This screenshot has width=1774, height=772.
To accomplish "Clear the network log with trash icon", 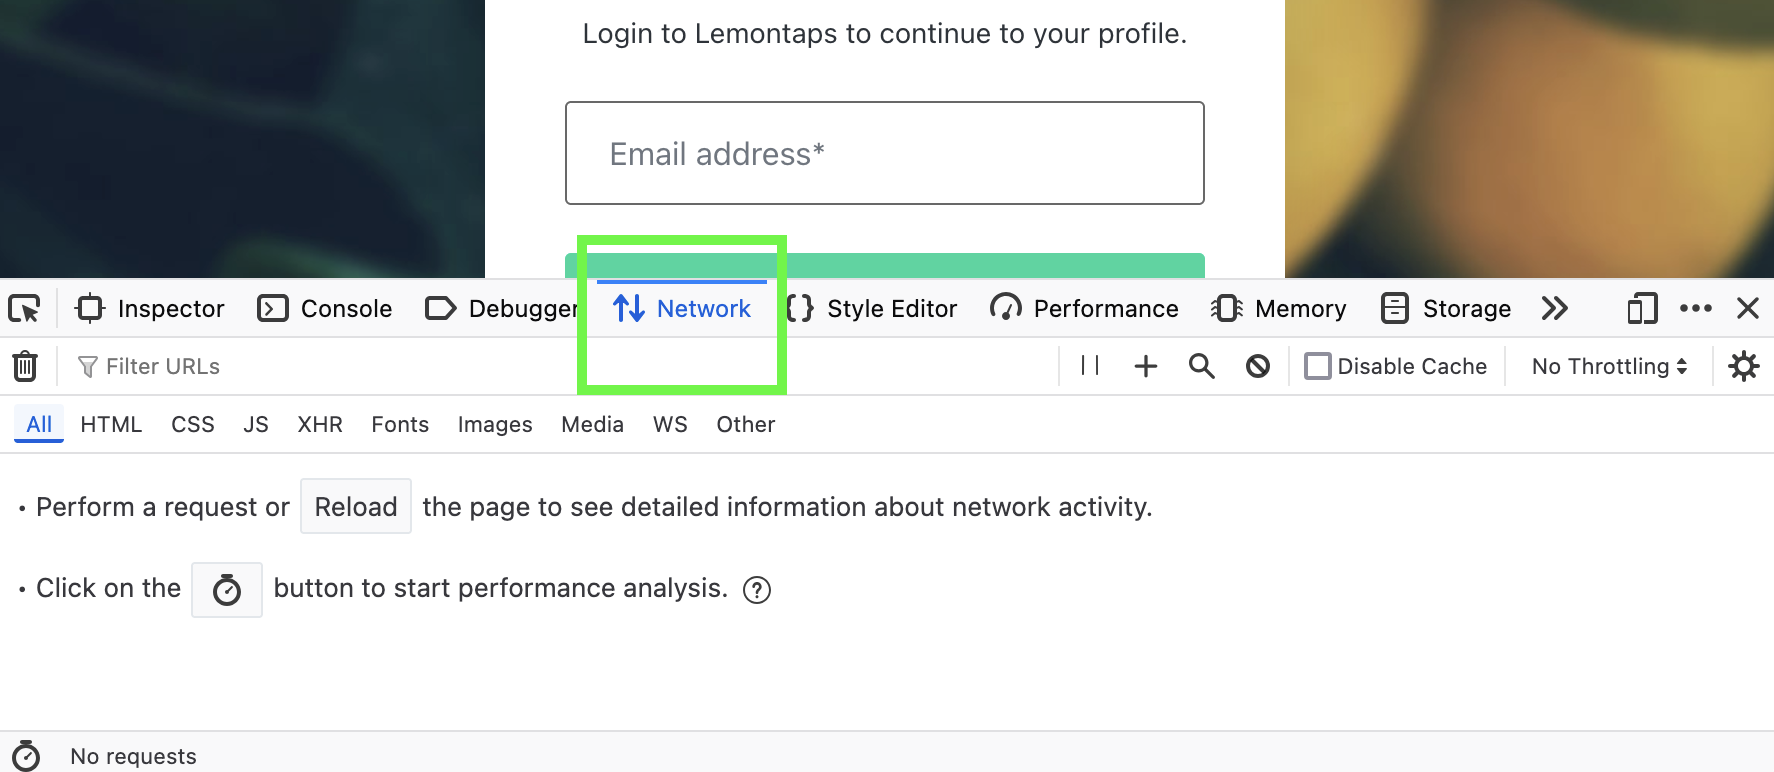I will pyautogui.click(x=25, y=367).
